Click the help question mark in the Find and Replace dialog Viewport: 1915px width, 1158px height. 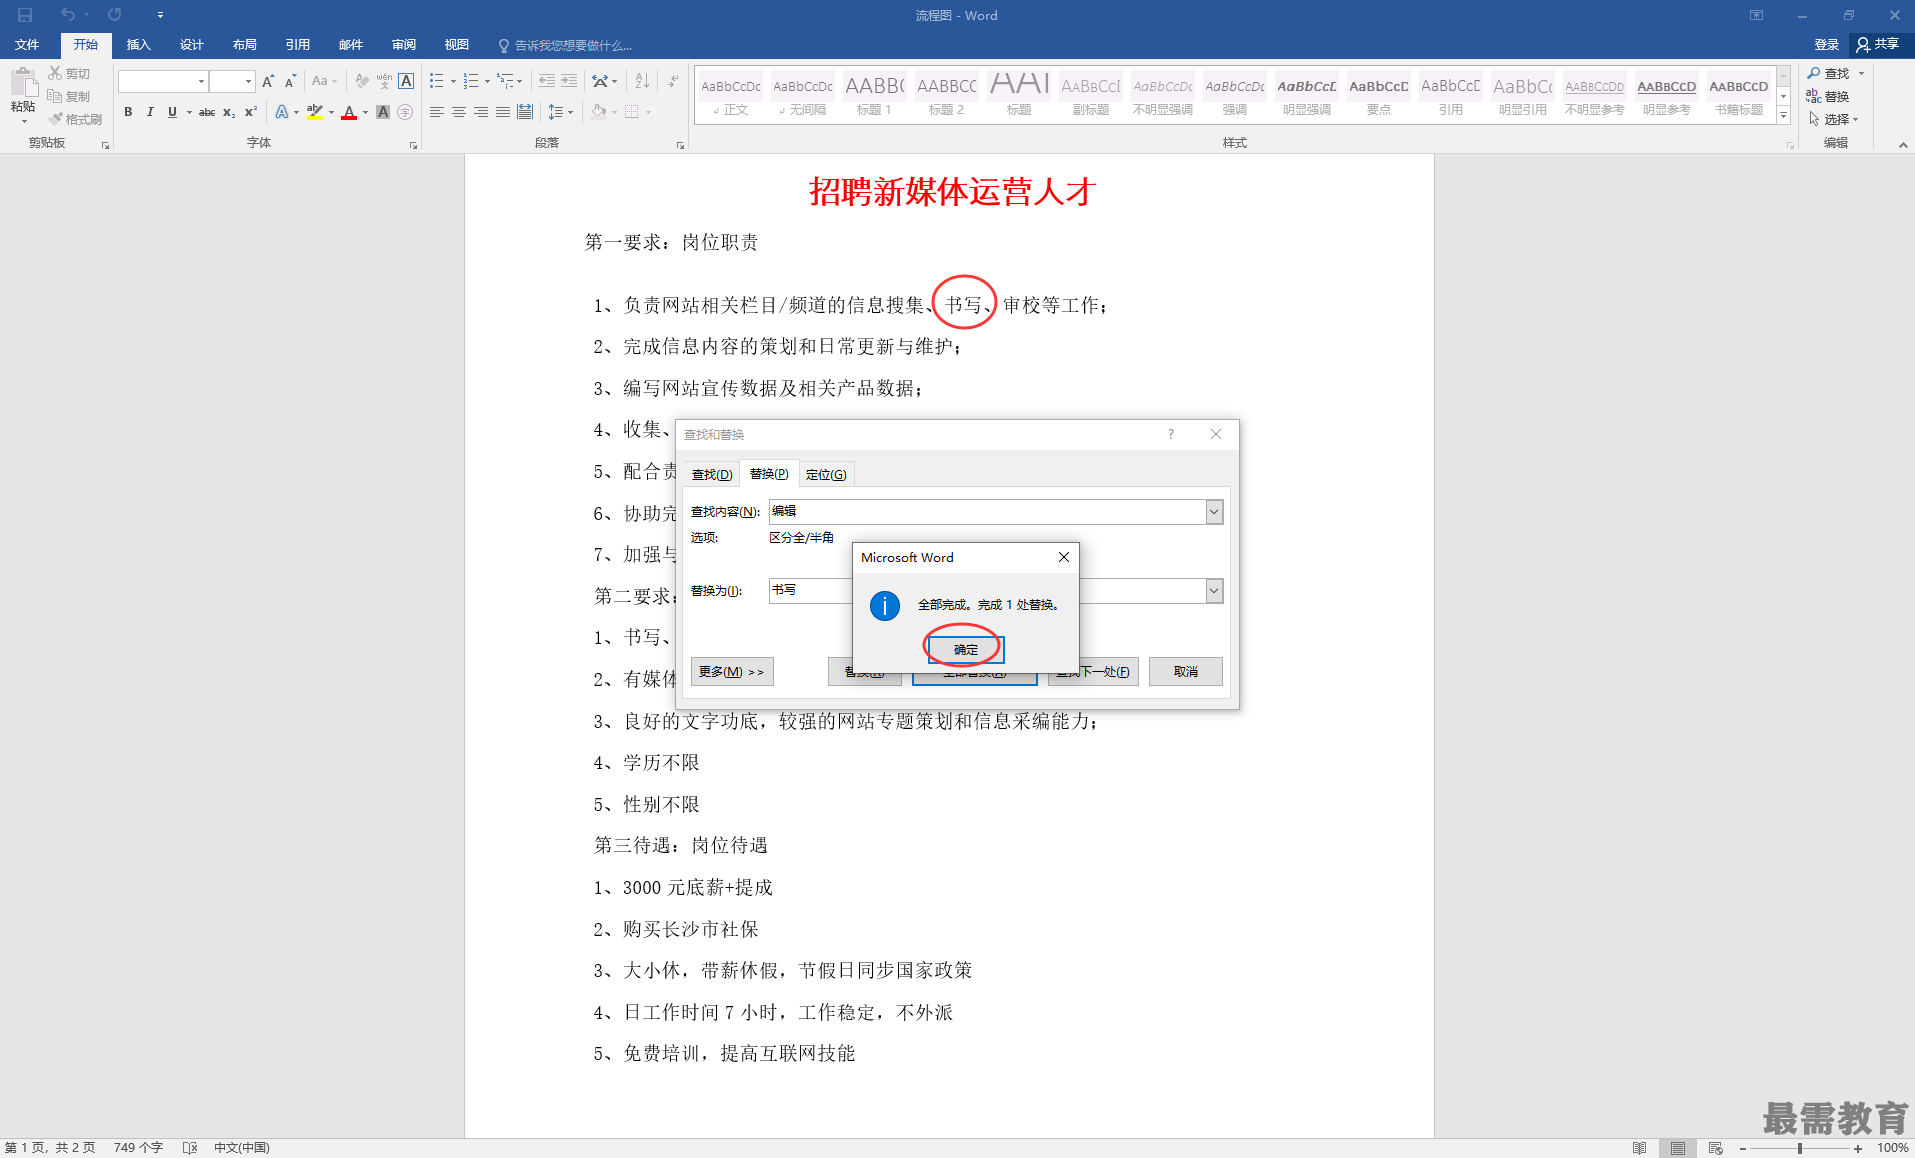1170,434
